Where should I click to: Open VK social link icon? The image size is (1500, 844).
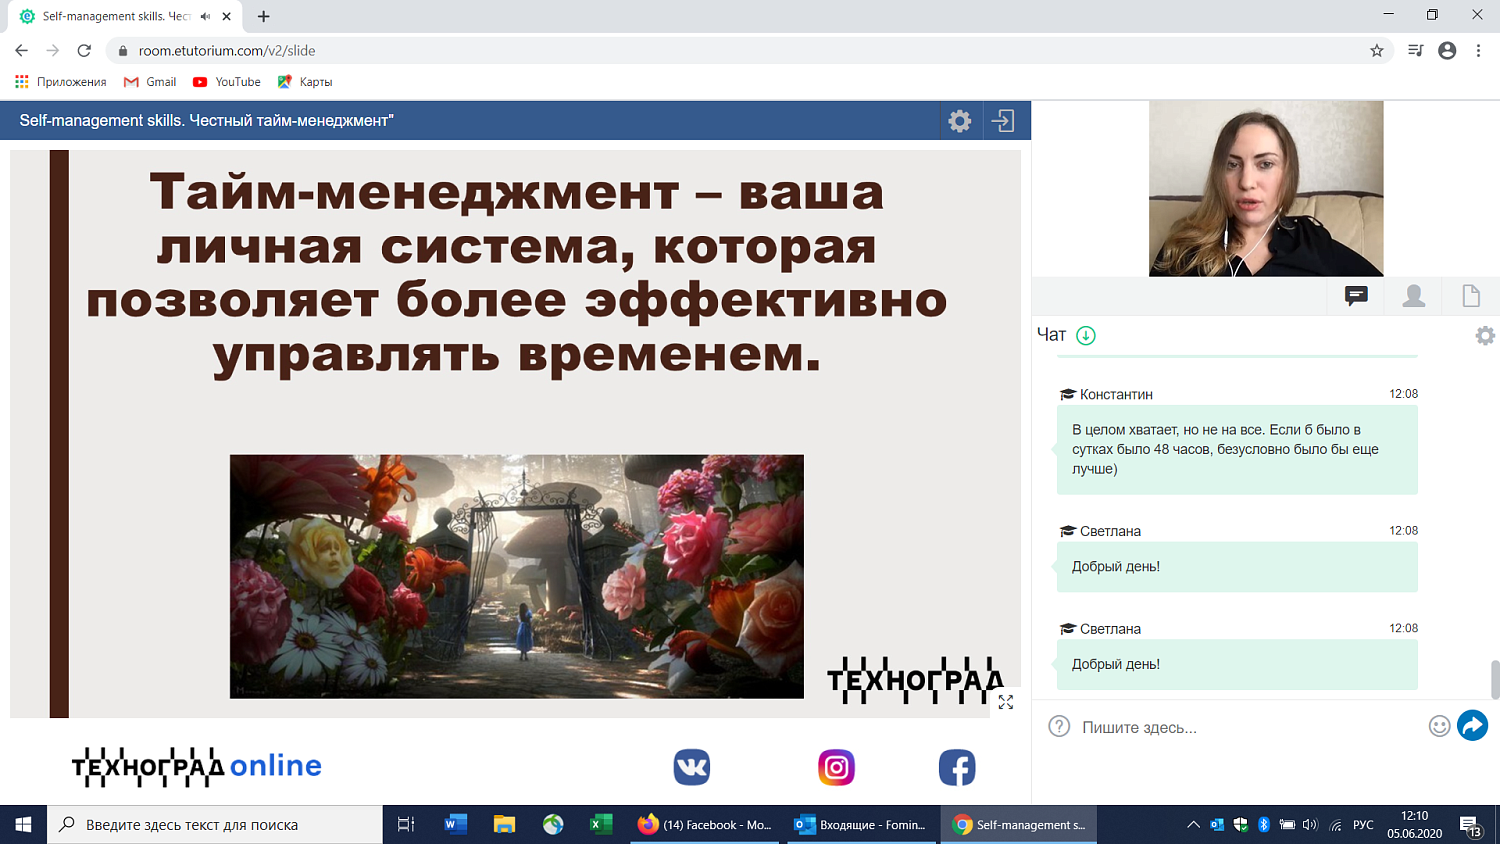(692, 767)
